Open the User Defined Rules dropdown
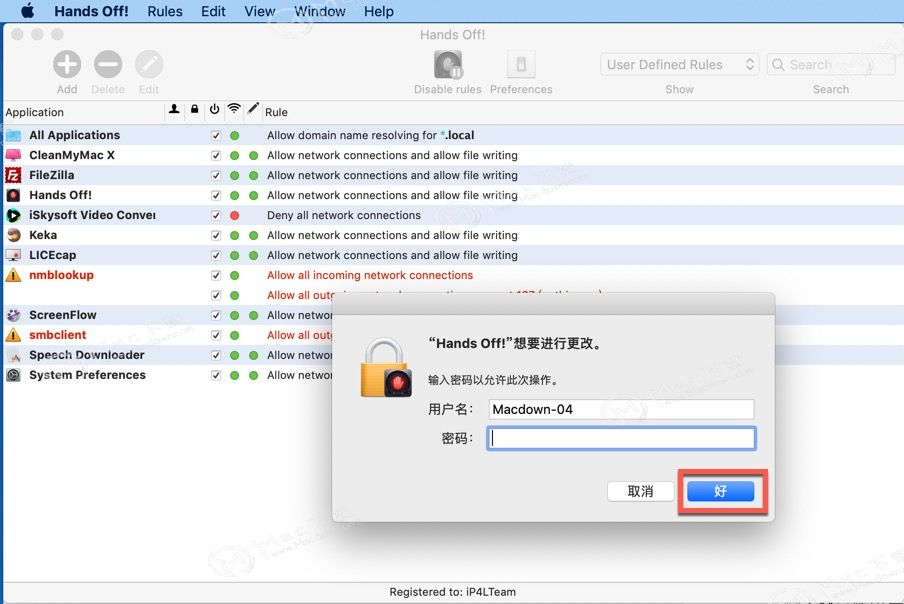This screenshot has width=904, height=604. pyautogui.click(x=679, y=65)
